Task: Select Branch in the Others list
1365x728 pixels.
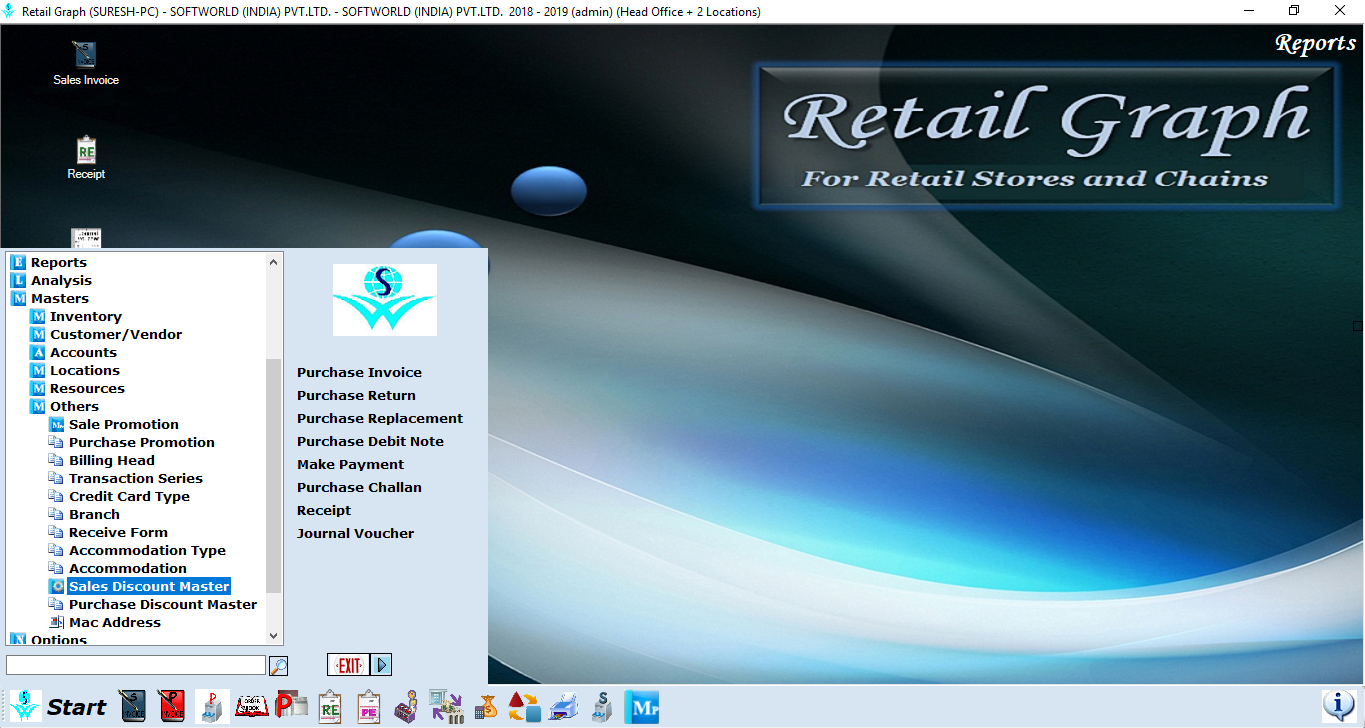Action: coord(94,514)
